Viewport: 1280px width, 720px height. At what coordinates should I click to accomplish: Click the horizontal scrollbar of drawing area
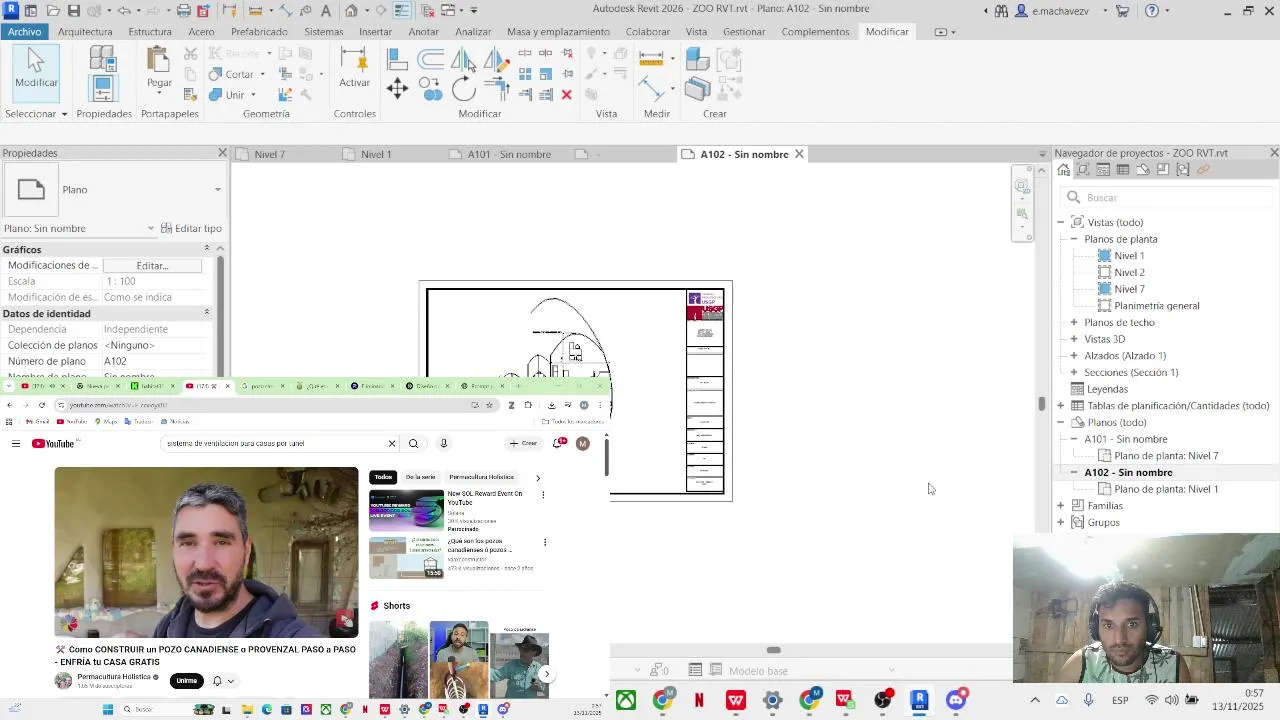773,650
